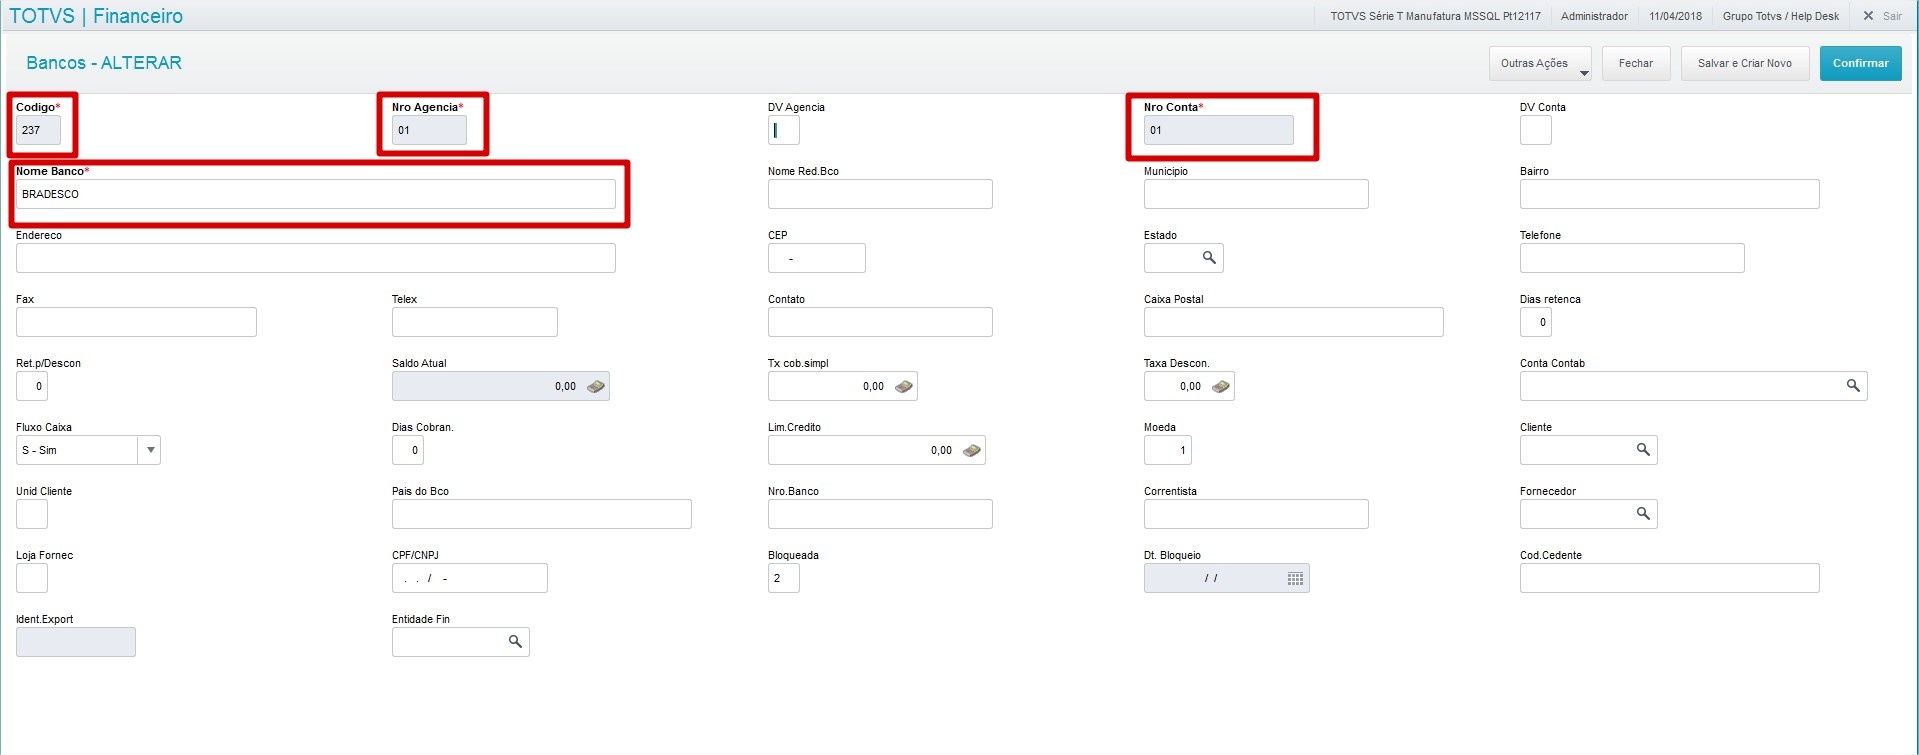Screen dimensions: 1919x755
Task: Open the Fornecedor lookup magnifier icon
Action: tap(1643, 514)
